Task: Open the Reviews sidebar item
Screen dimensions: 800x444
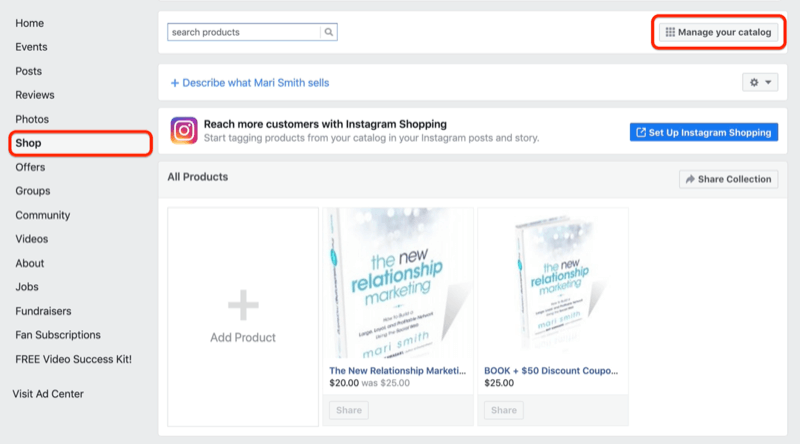Action: 35,95
